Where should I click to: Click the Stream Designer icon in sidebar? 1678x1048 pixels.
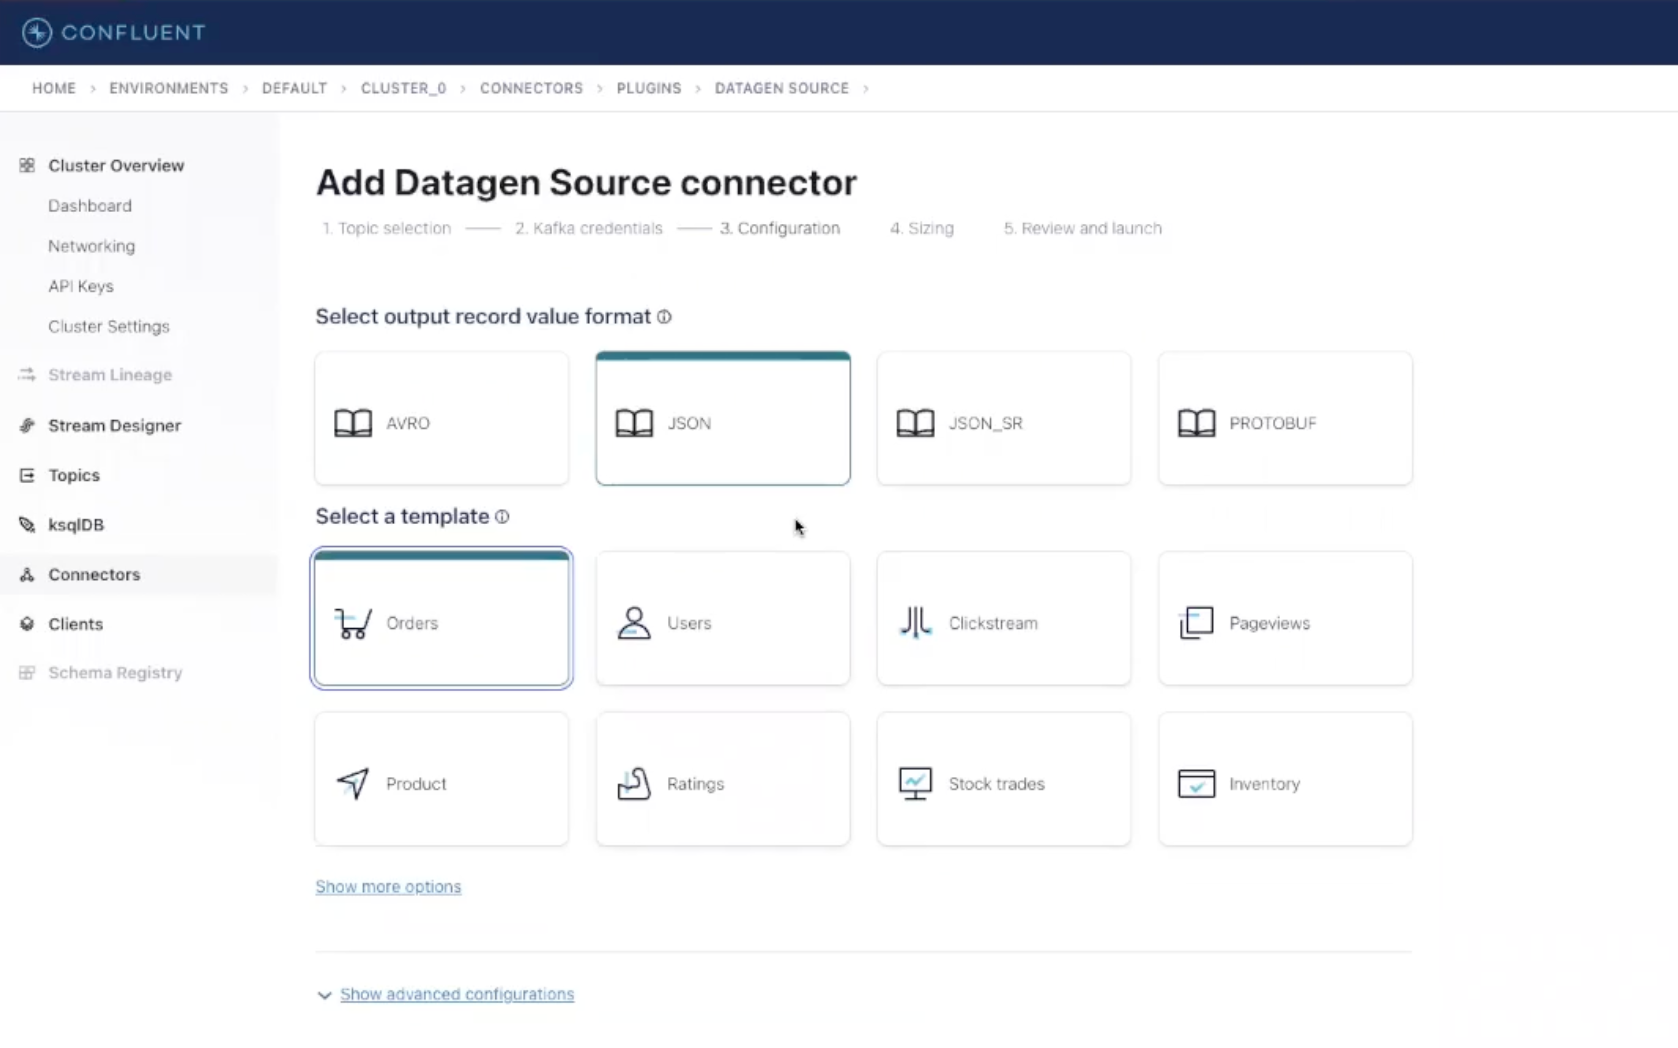[27, 425]
